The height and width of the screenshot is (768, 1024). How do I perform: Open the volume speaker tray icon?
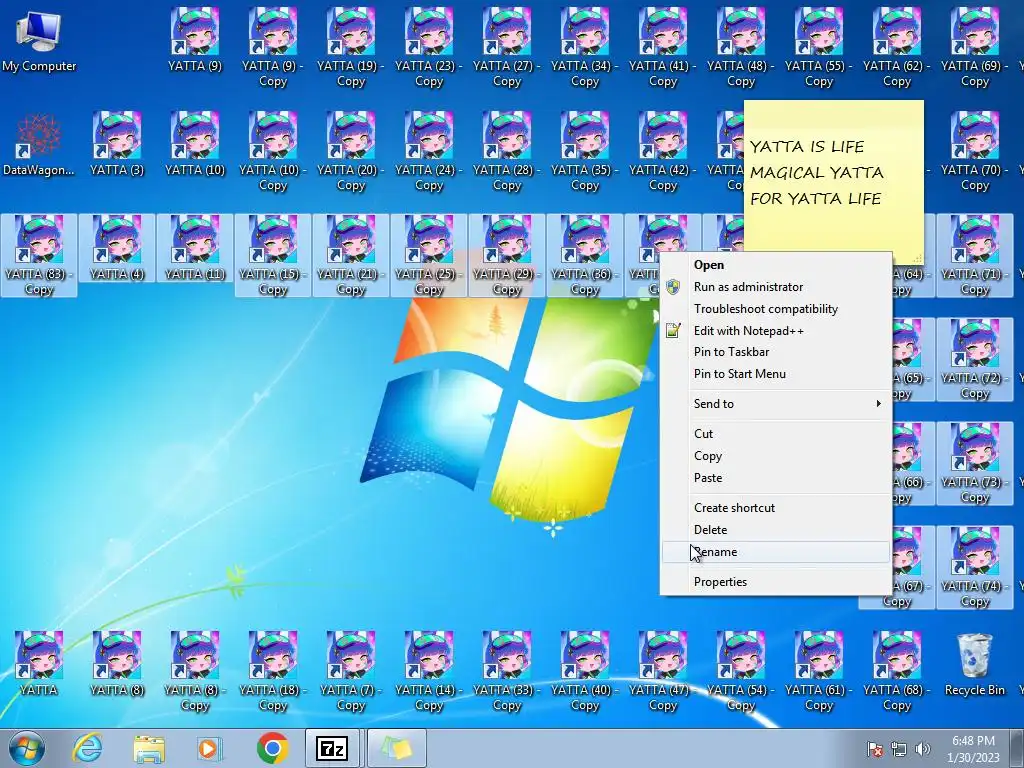coord(923,749)
